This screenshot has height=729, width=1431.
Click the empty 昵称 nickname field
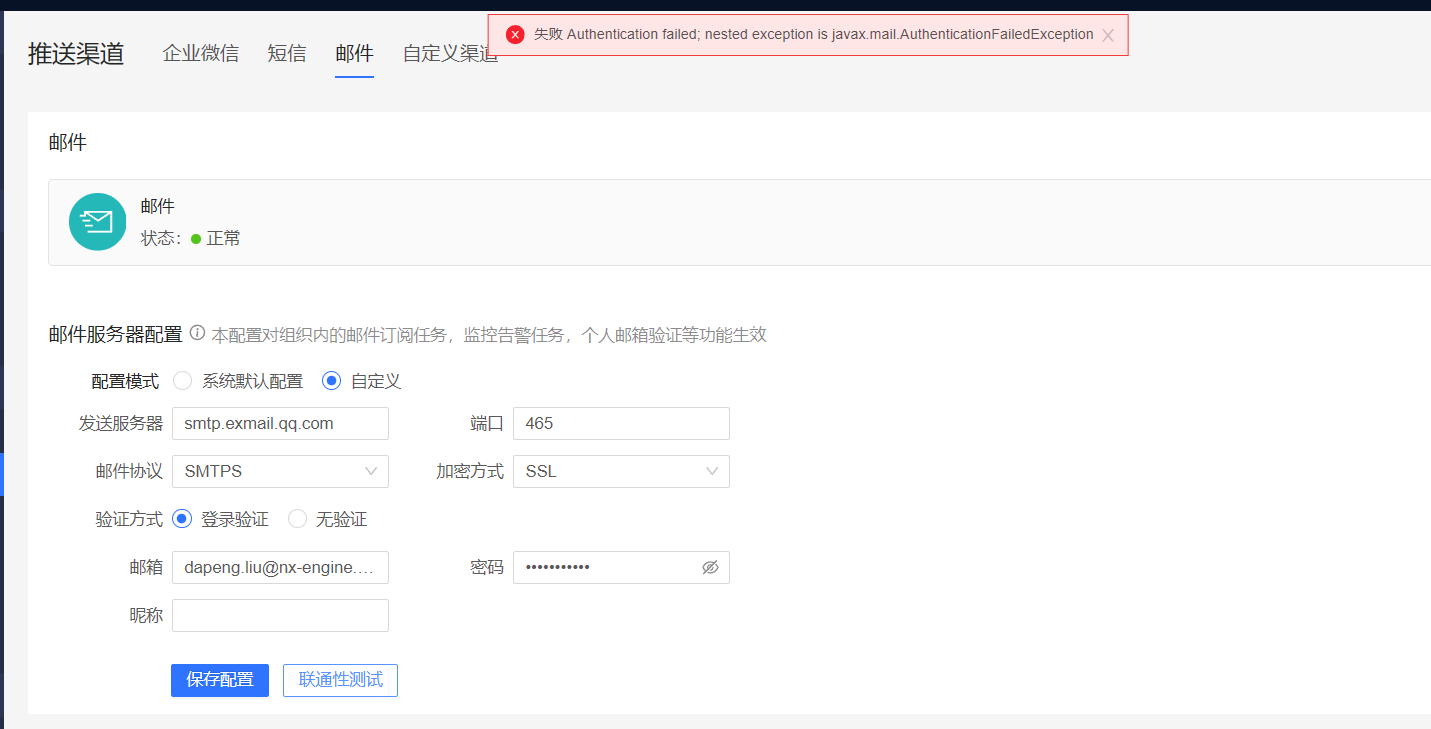coord(280,615)
